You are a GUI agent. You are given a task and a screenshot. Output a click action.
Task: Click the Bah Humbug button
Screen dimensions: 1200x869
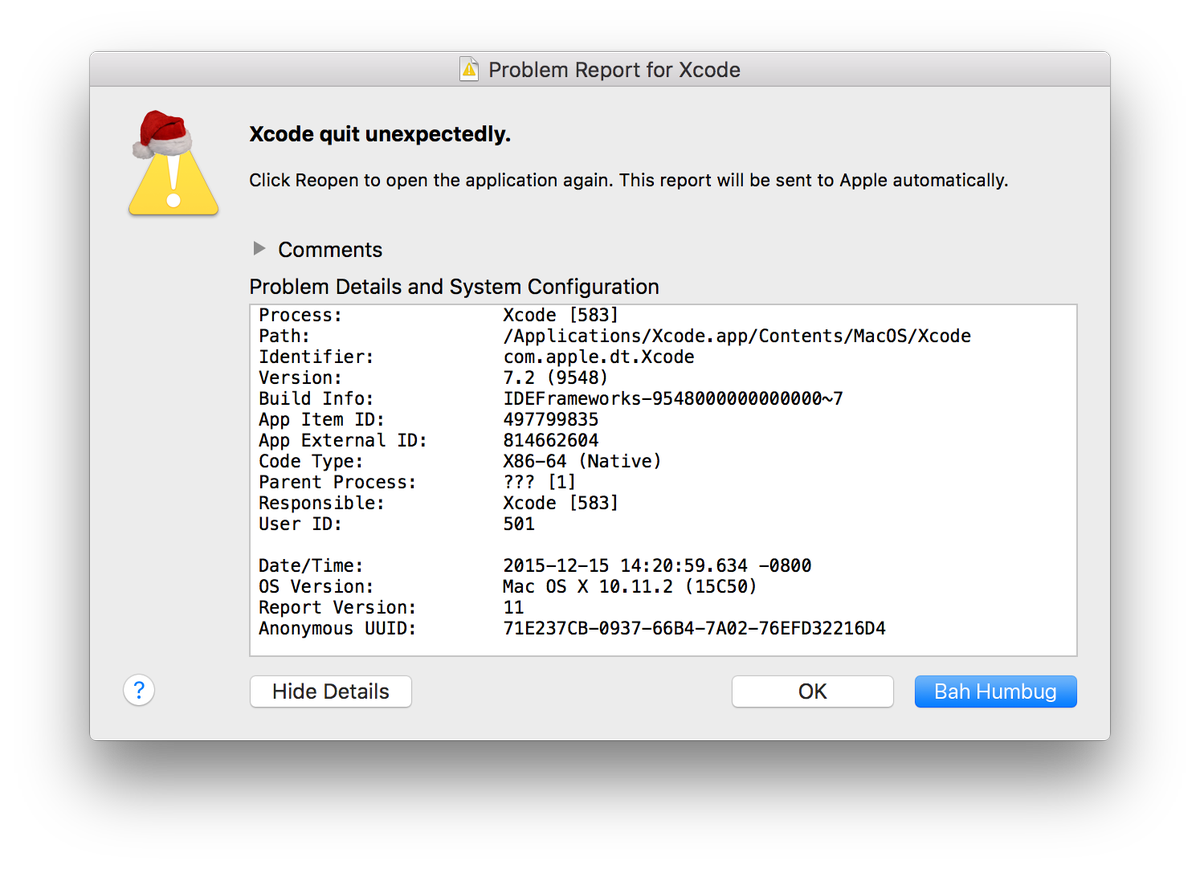tap(995, 691)
